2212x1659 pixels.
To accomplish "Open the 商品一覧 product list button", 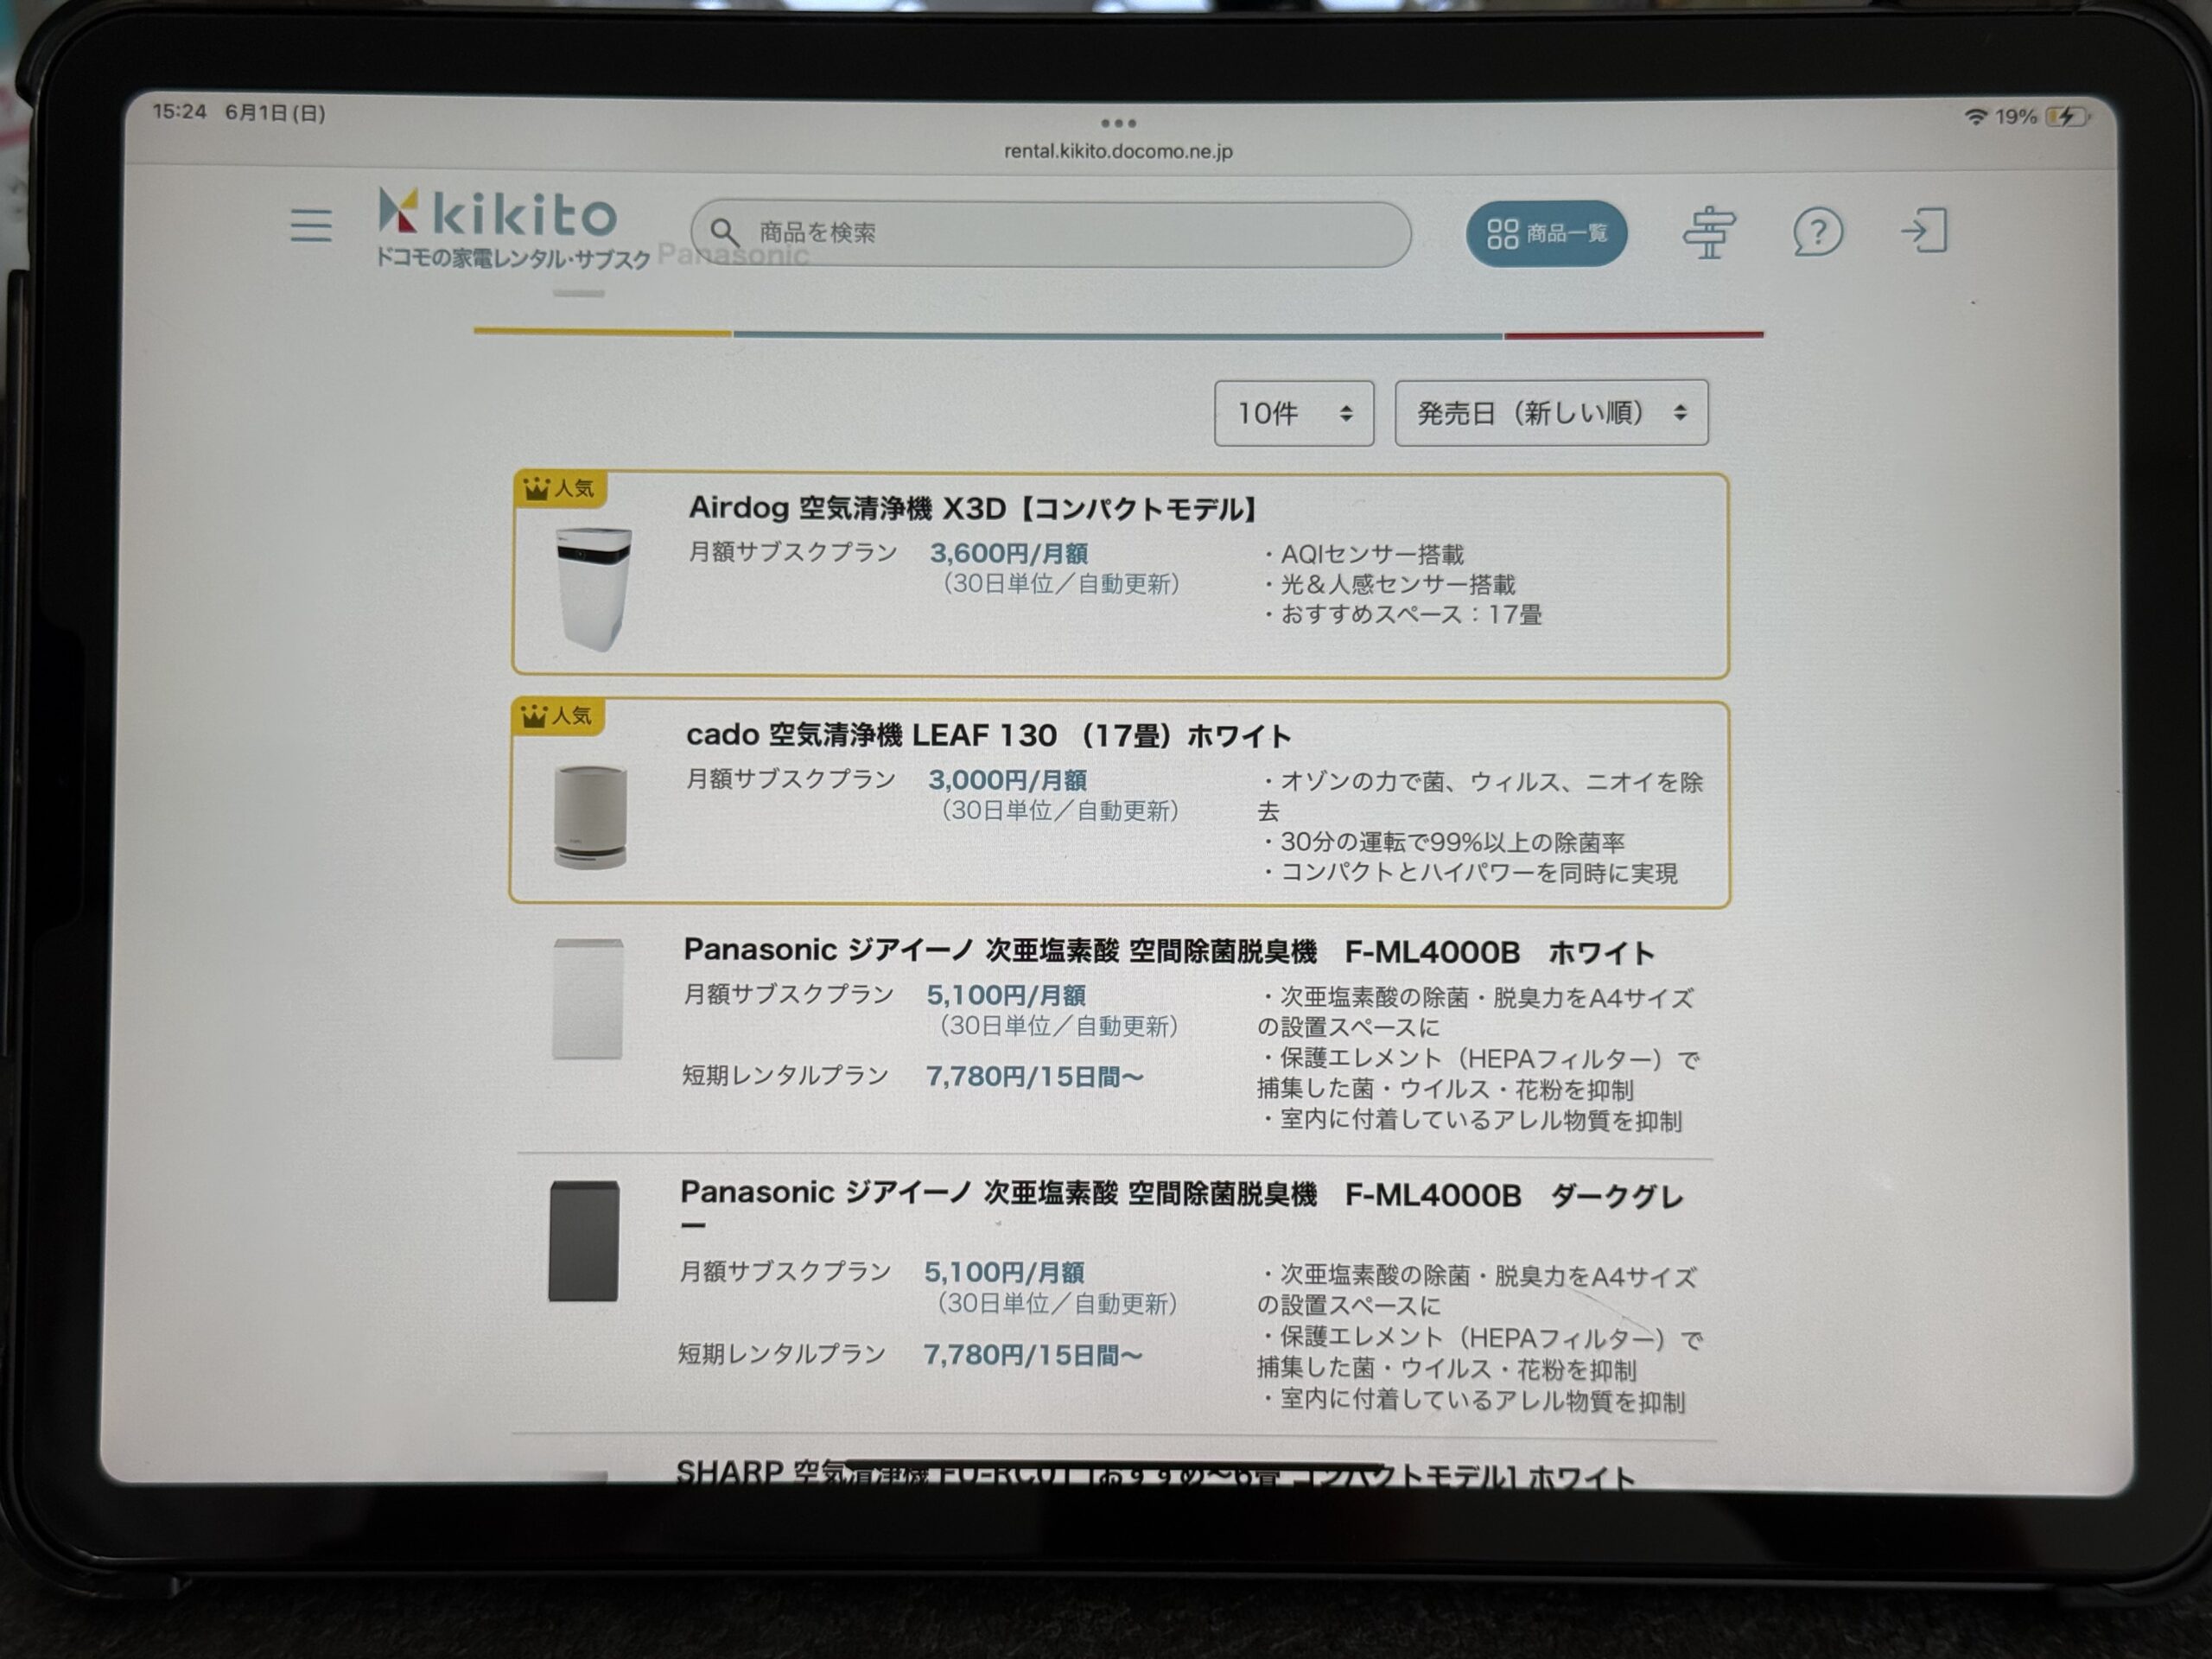I will (1546, 233).
